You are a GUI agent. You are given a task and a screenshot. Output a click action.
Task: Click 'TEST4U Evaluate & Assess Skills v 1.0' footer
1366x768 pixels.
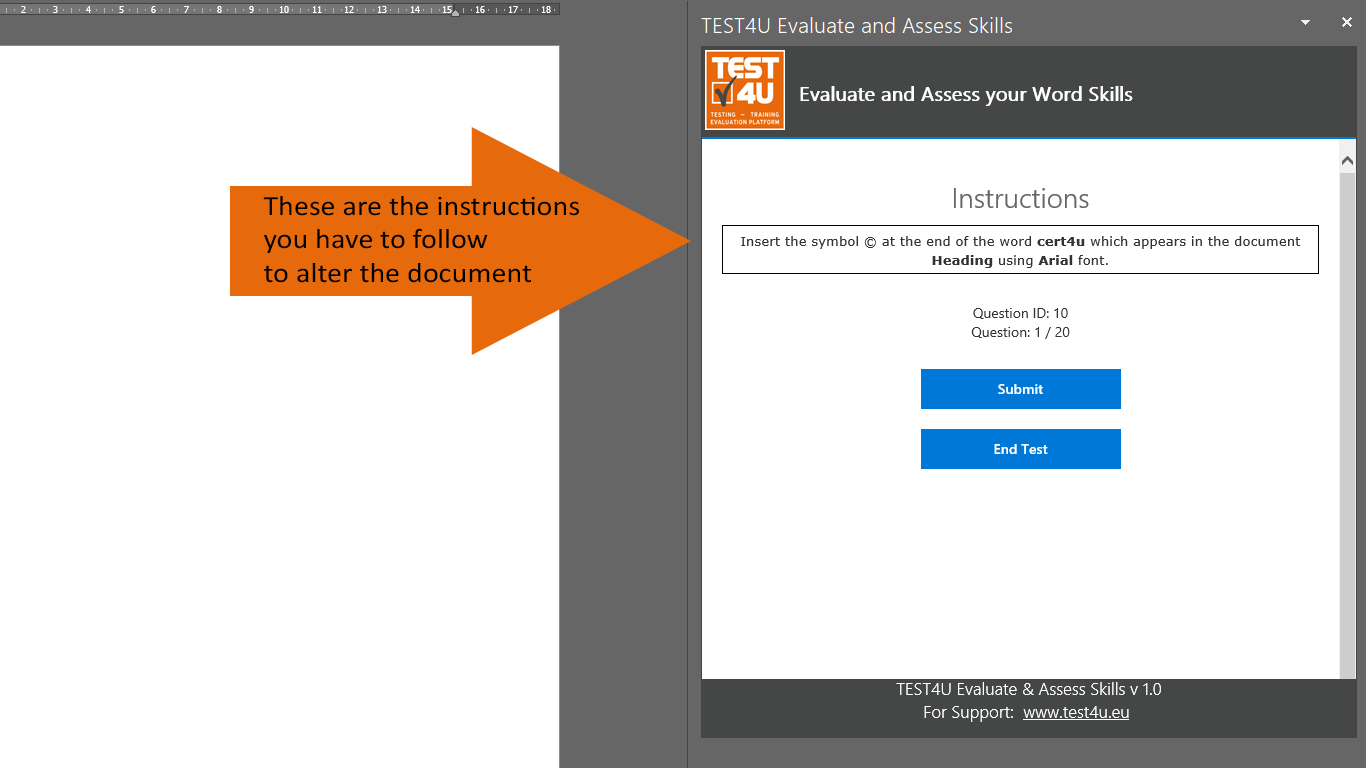[1029, 689]
